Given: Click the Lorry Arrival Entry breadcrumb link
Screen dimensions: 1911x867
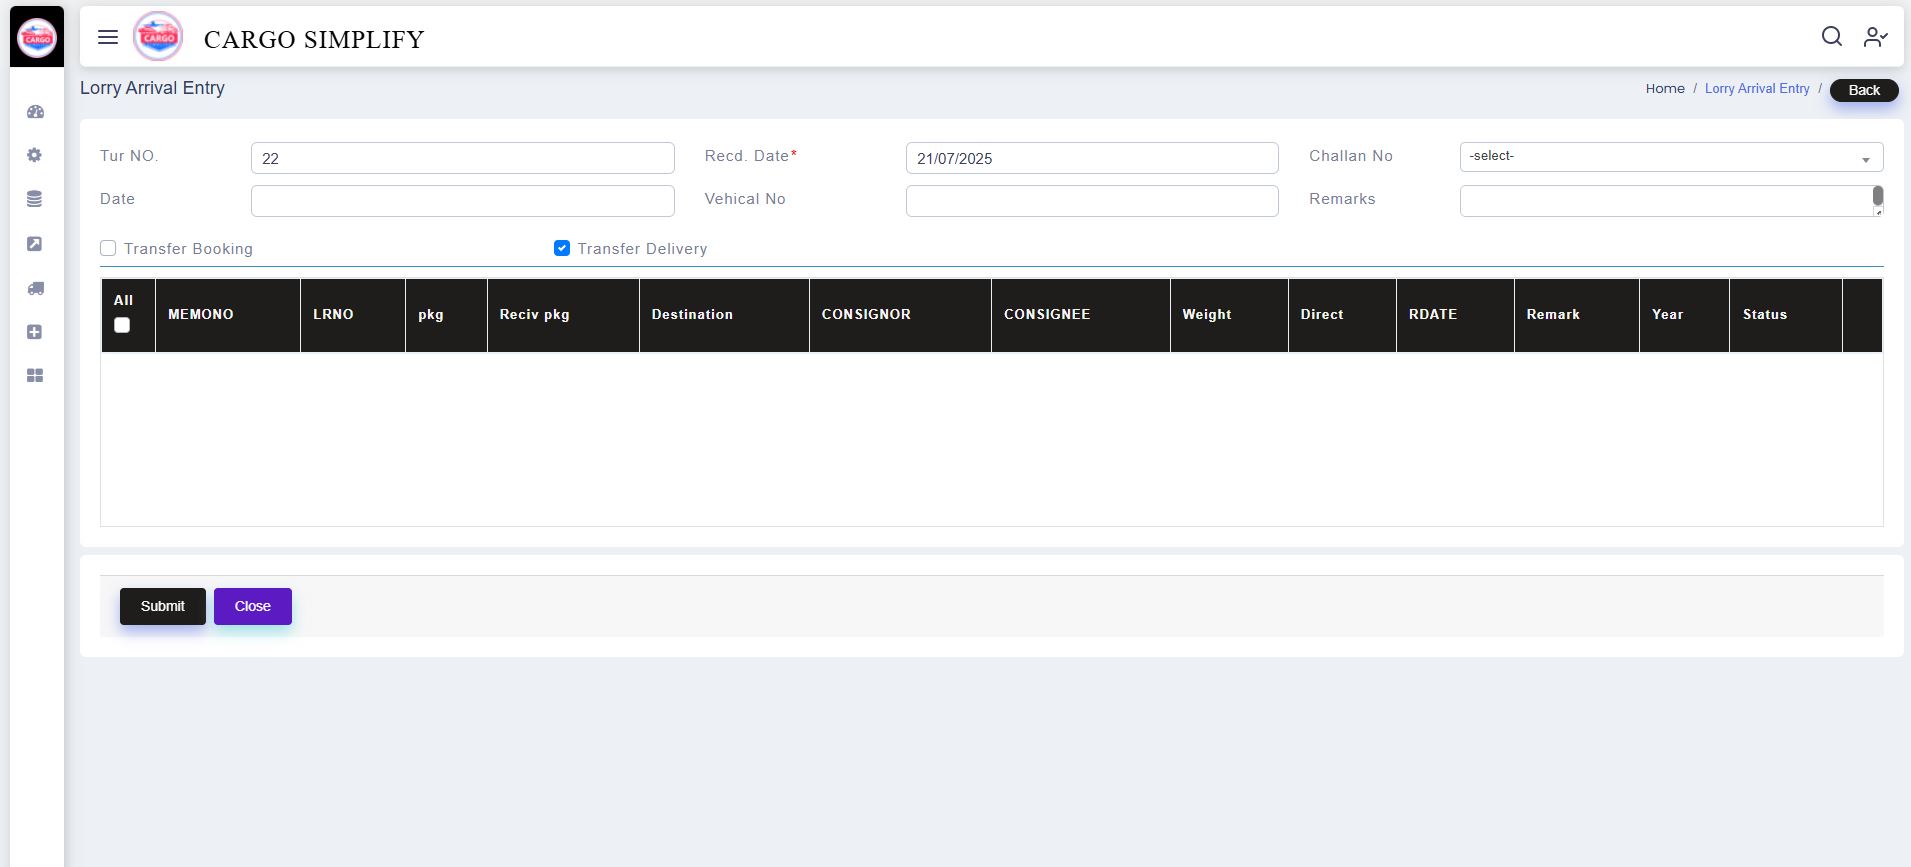Looking at the screenshot, I should tap(1757, 89).
